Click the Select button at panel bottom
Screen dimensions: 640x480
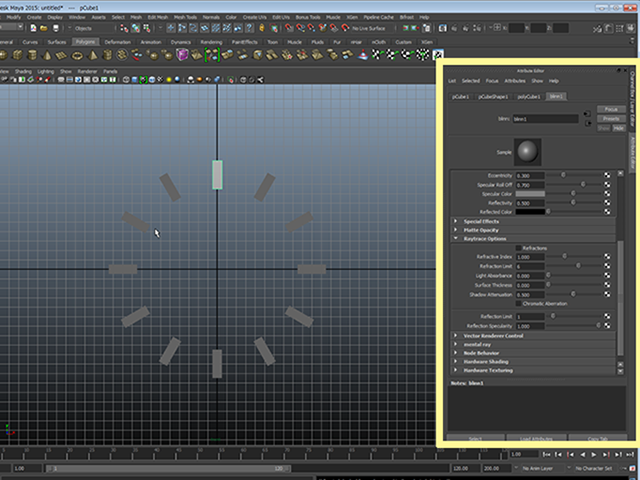pyautogui.click(x=475, y=438)
